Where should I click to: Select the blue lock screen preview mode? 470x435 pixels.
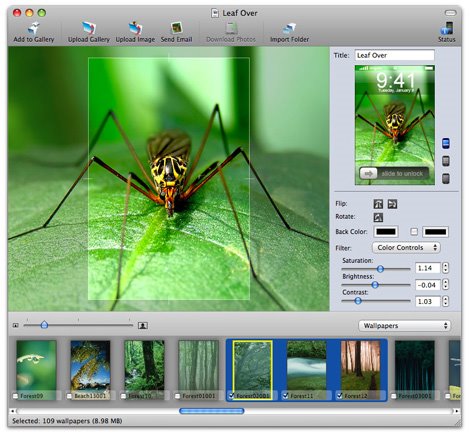pyautogui.click(x=446, y=143)
